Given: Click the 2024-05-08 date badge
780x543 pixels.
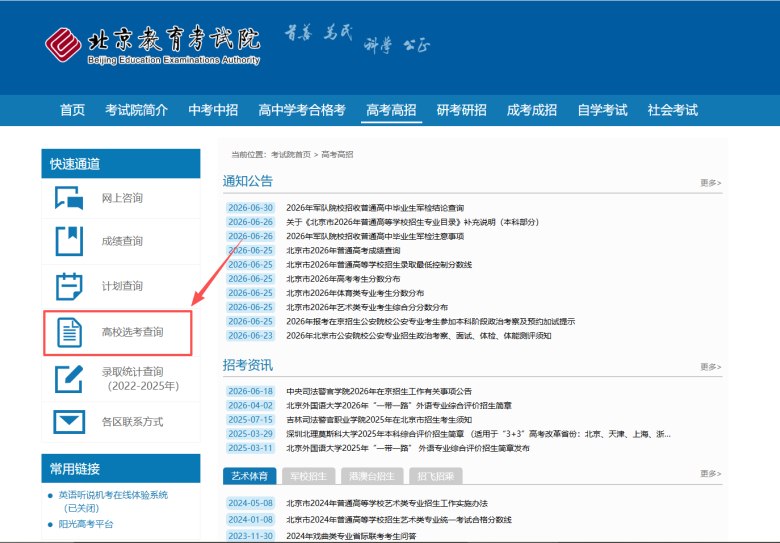Looking at the screenshot, I should pos(250,503).
